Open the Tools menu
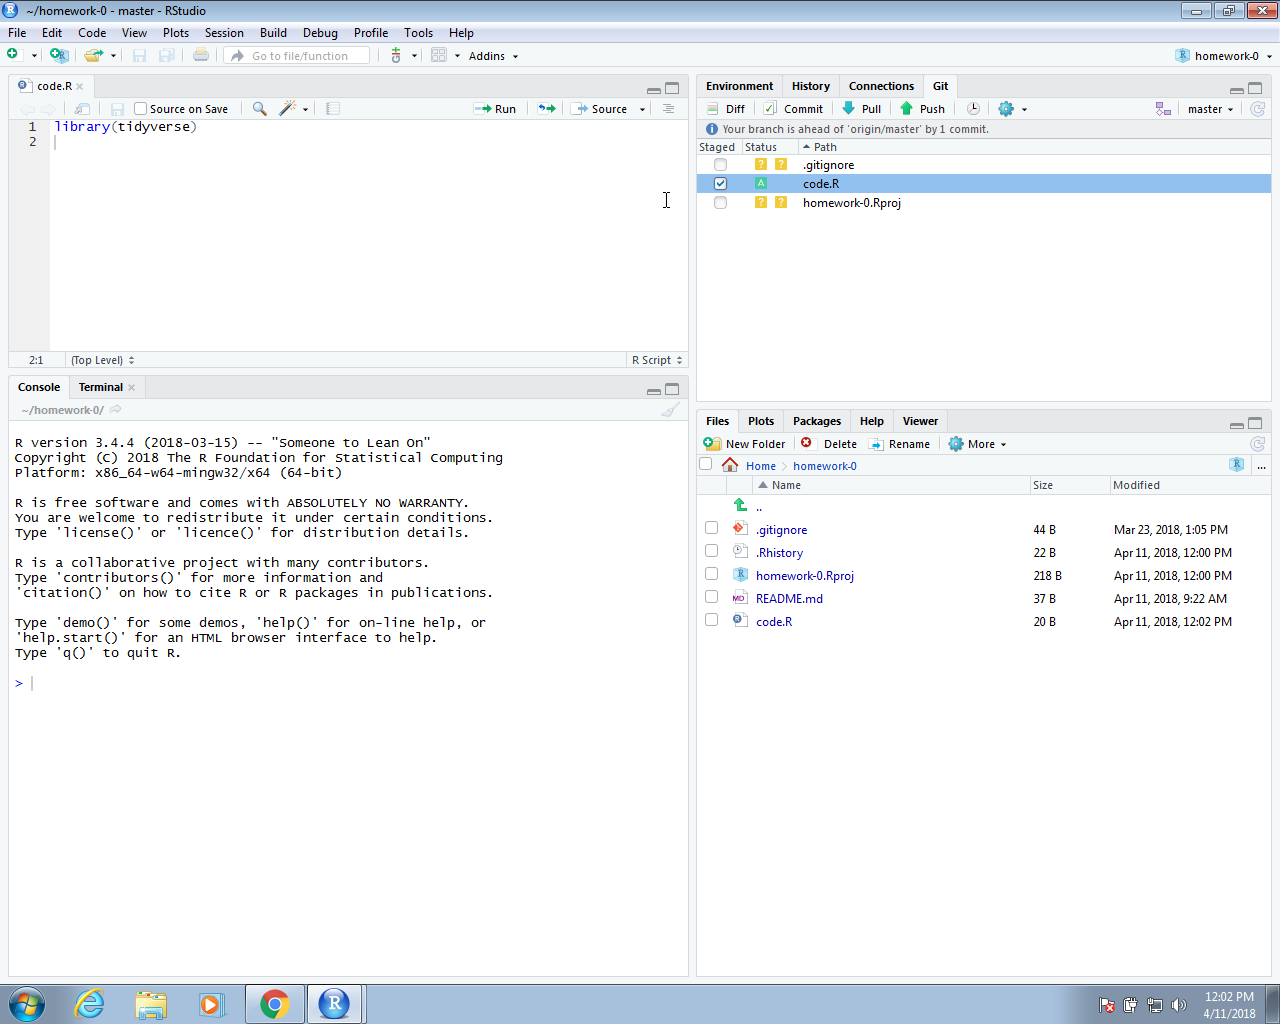This screenshot has height=1024, width=1280. coord(418,33)
